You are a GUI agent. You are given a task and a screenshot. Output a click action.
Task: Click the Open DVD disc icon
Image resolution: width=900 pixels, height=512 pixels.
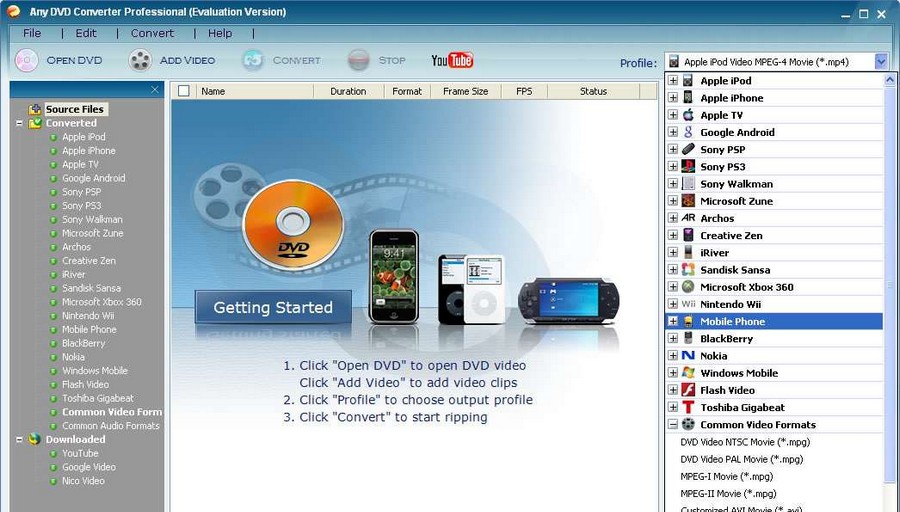click(x=26, y=60)
